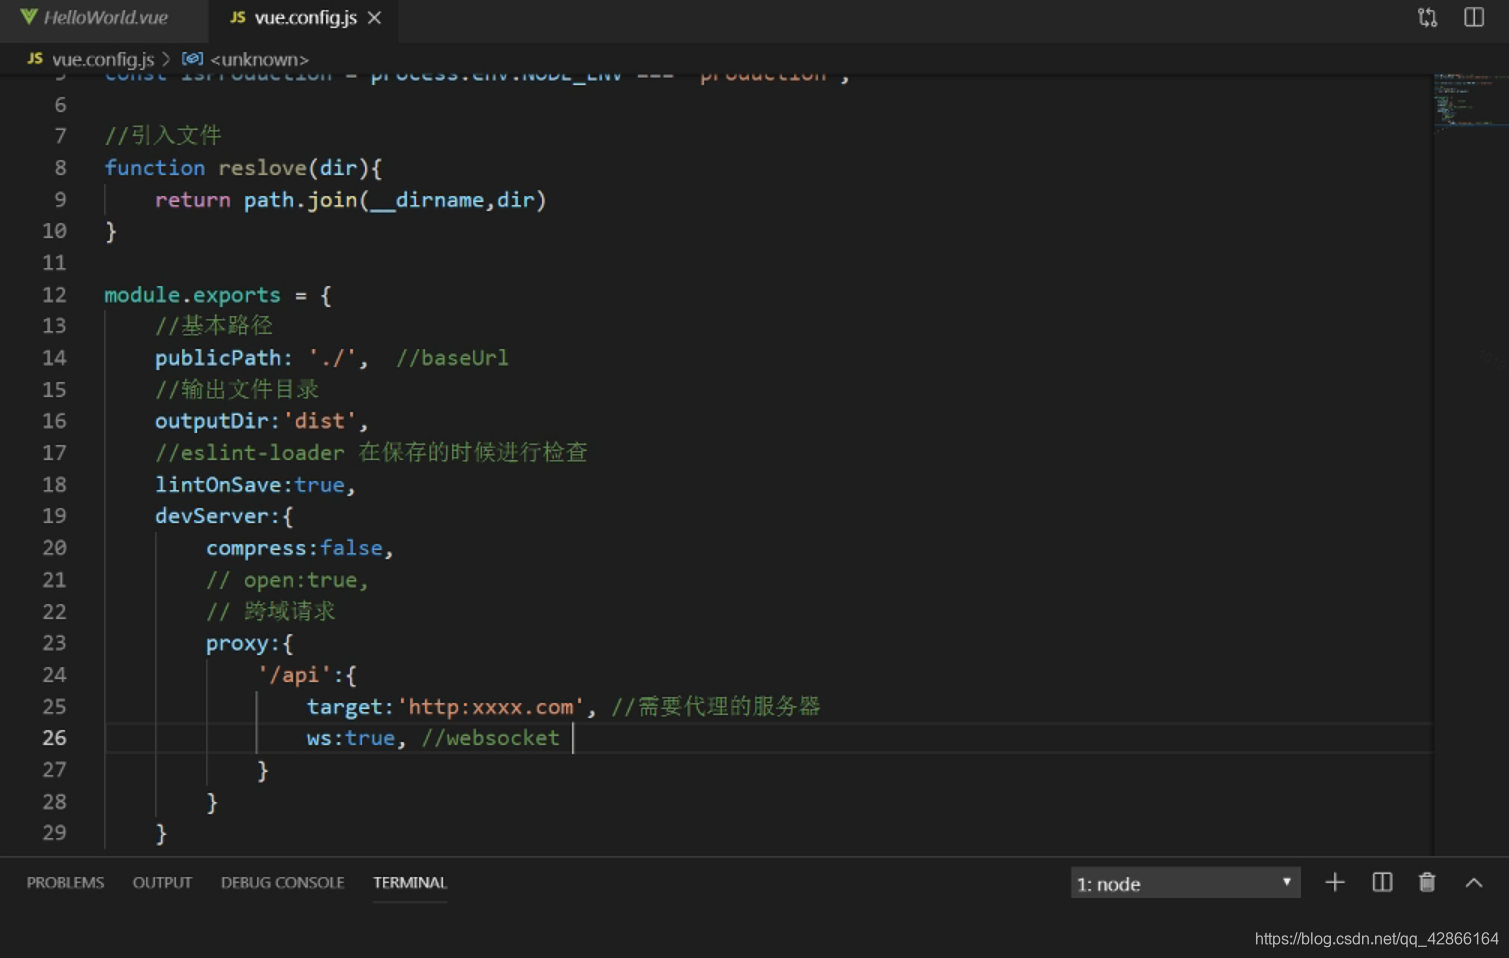Click the '//eslint-loader' comment line
Screen dimensions: 1509x958
(x=371, y=453)
